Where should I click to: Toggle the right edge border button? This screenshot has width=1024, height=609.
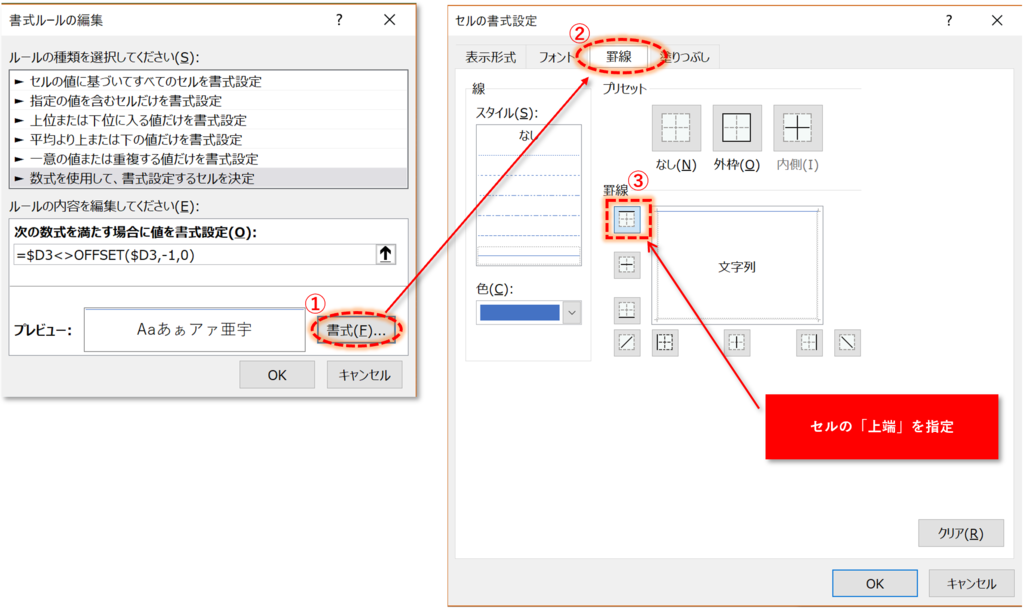click(x=811, y=342)
